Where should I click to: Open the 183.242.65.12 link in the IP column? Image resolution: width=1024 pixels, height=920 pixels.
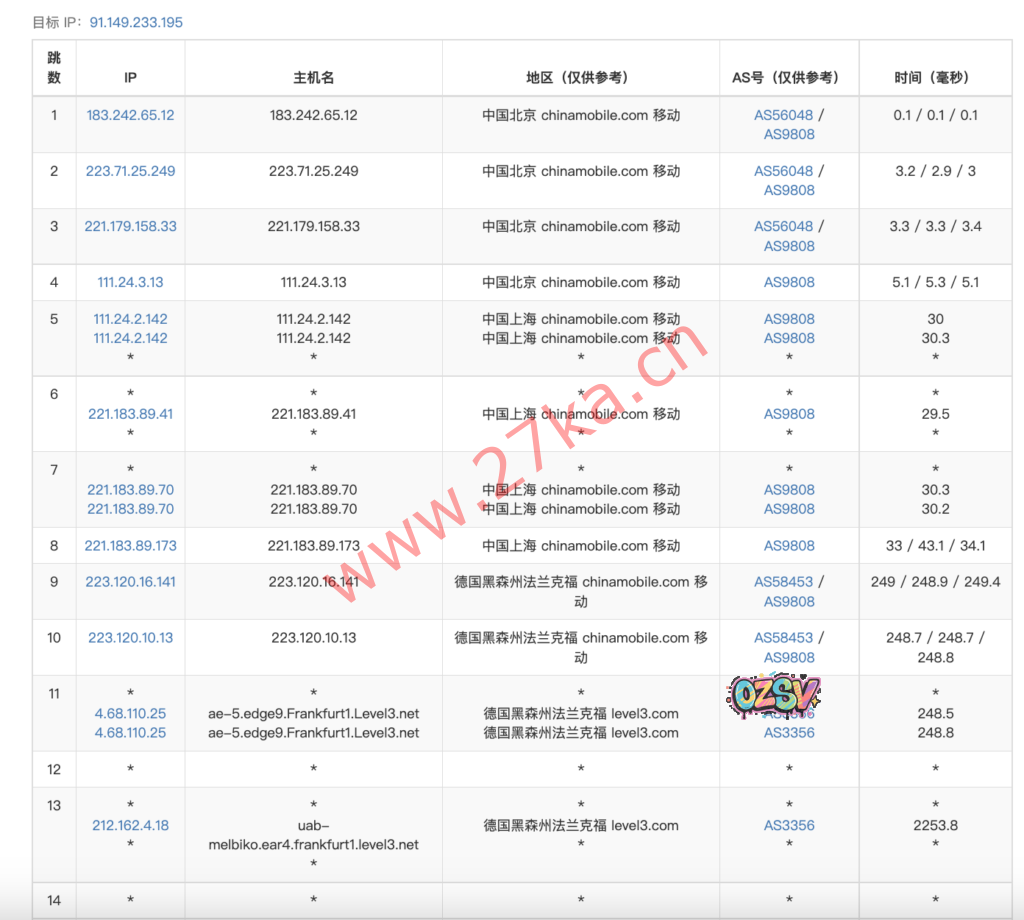(130, 115)
